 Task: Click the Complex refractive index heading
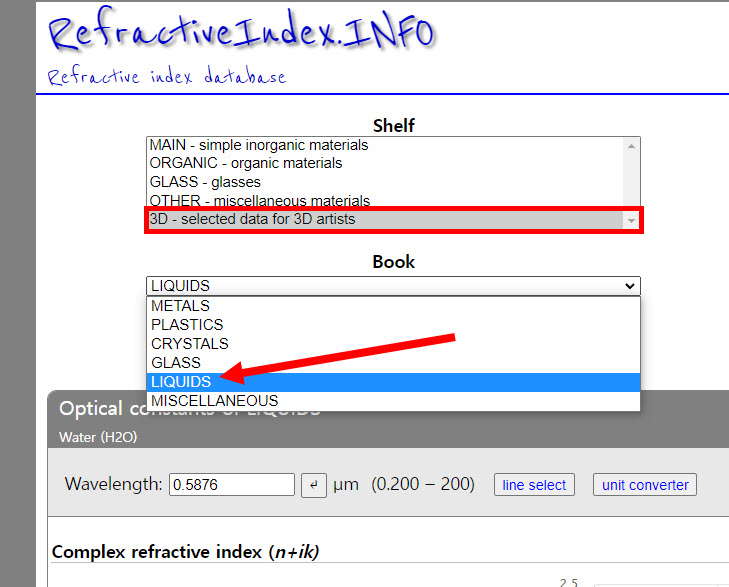[186, 552]
